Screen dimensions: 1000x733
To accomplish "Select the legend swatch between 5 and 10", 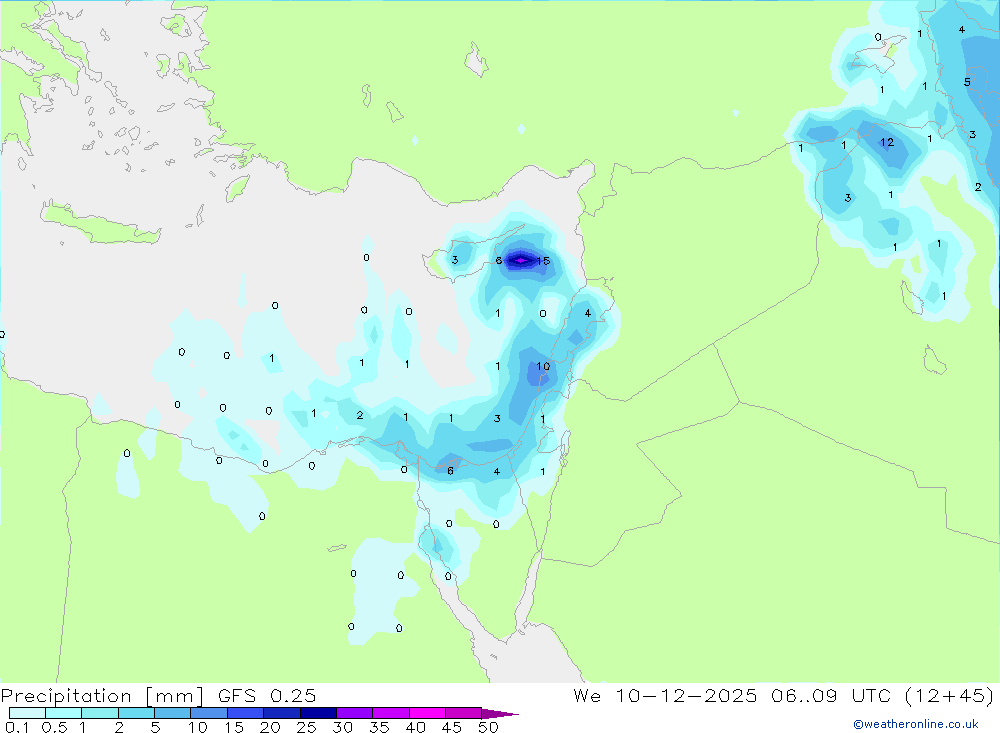I will tap(173, 713).
